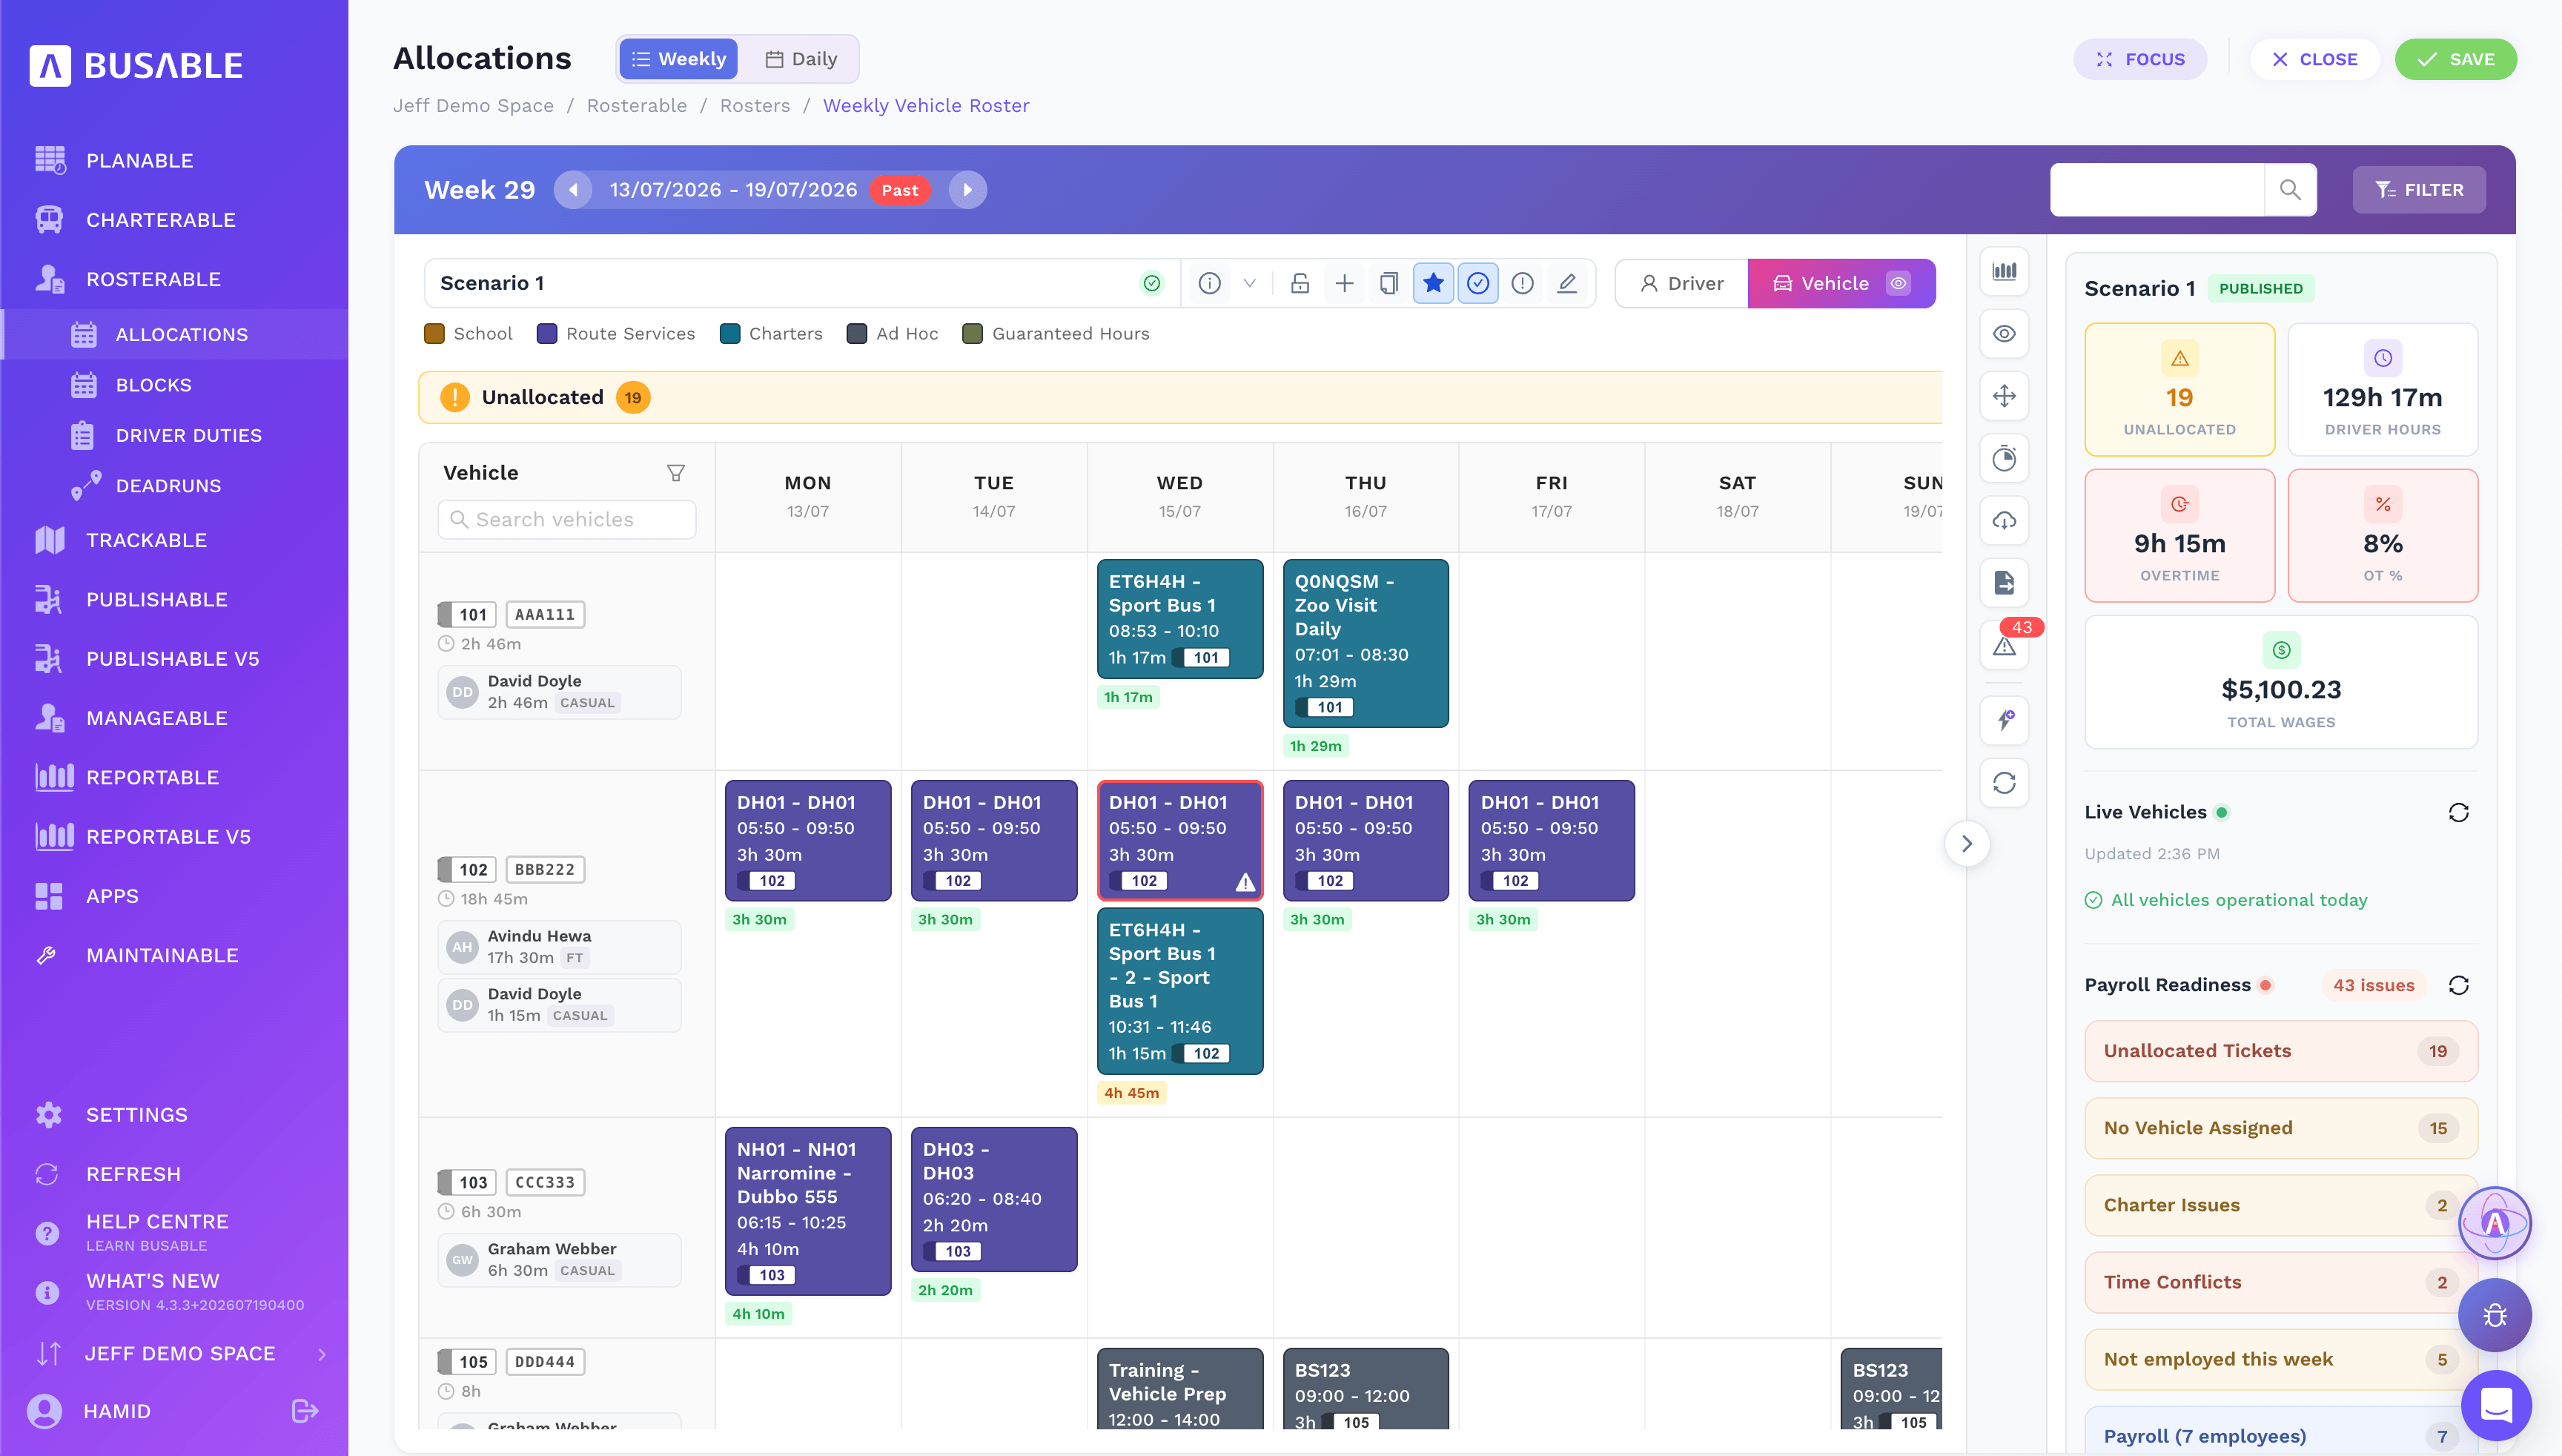Open the Rosters breadcrumb link
Image resolution: width=2562 pixels, height=1456 pixels.
coord(755,106)
